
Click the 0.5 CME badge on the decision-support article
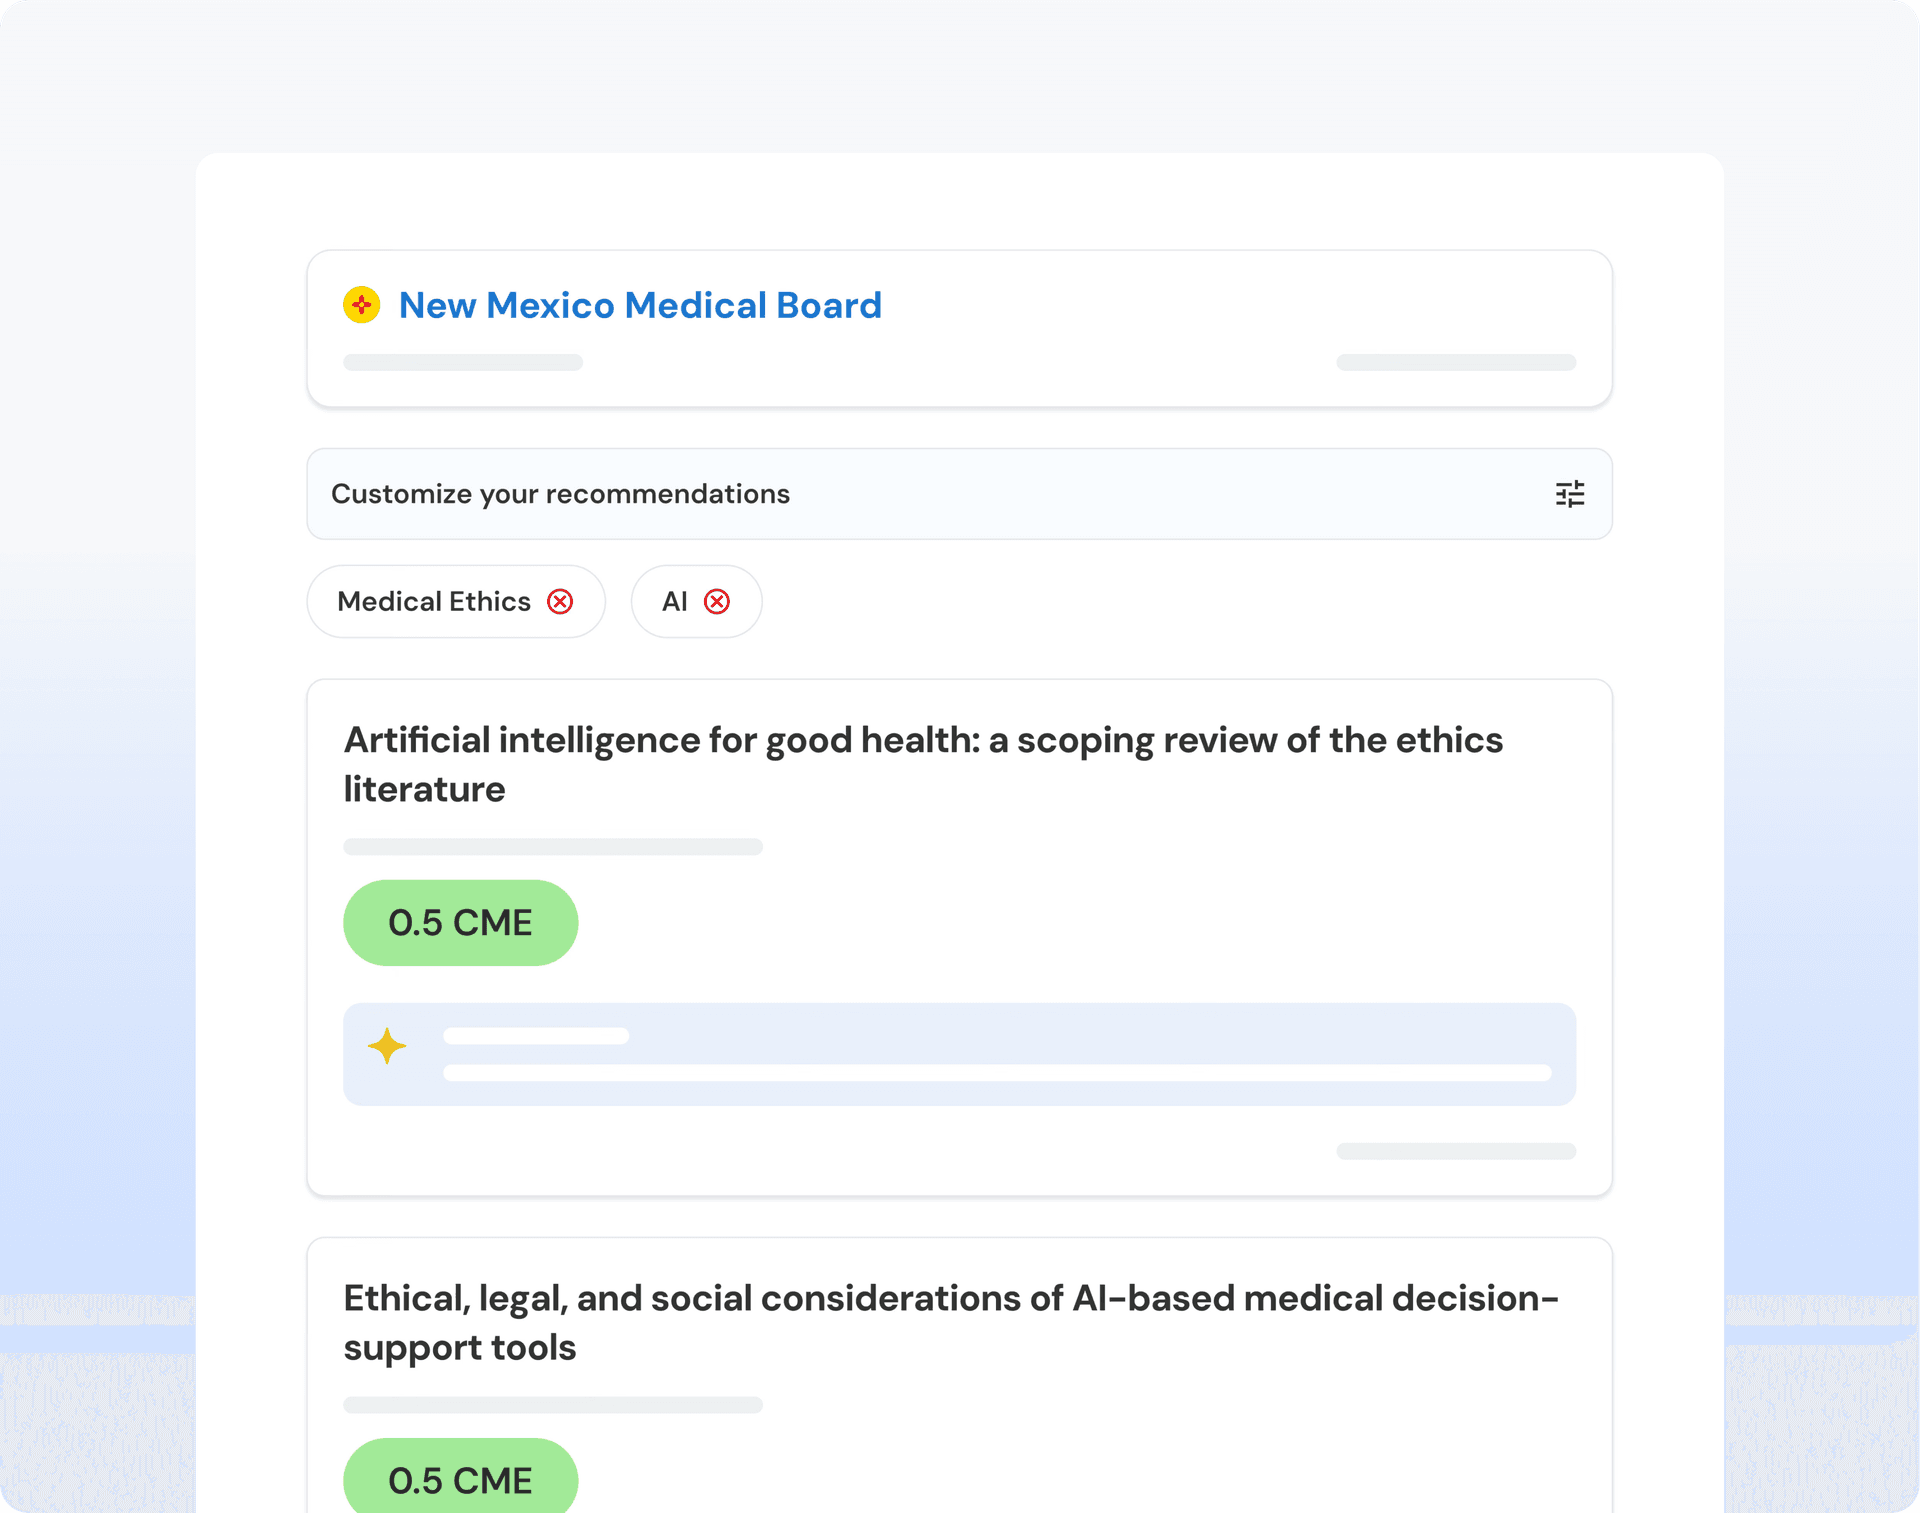(x=460, y=1480)
